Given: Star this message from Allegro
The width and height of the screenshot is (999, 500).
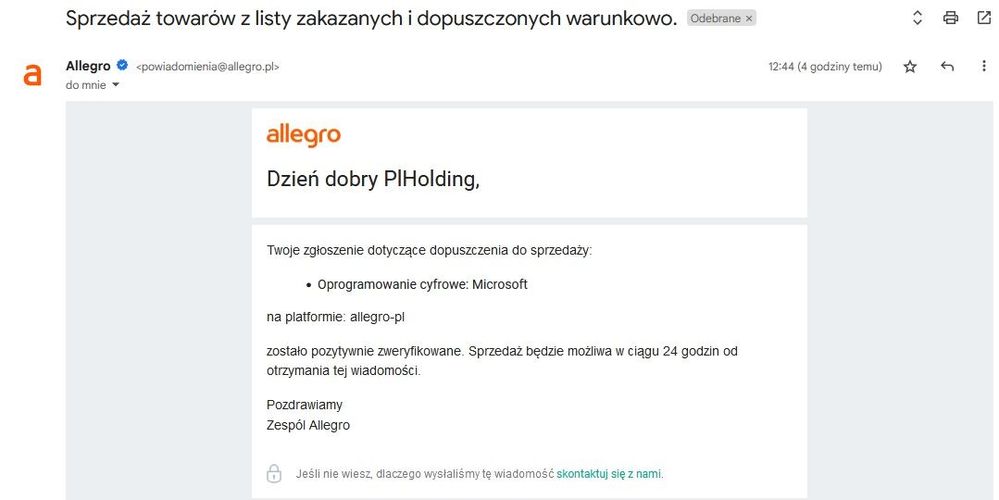Looking at the screenshot, I should click(x=910, y=67).
